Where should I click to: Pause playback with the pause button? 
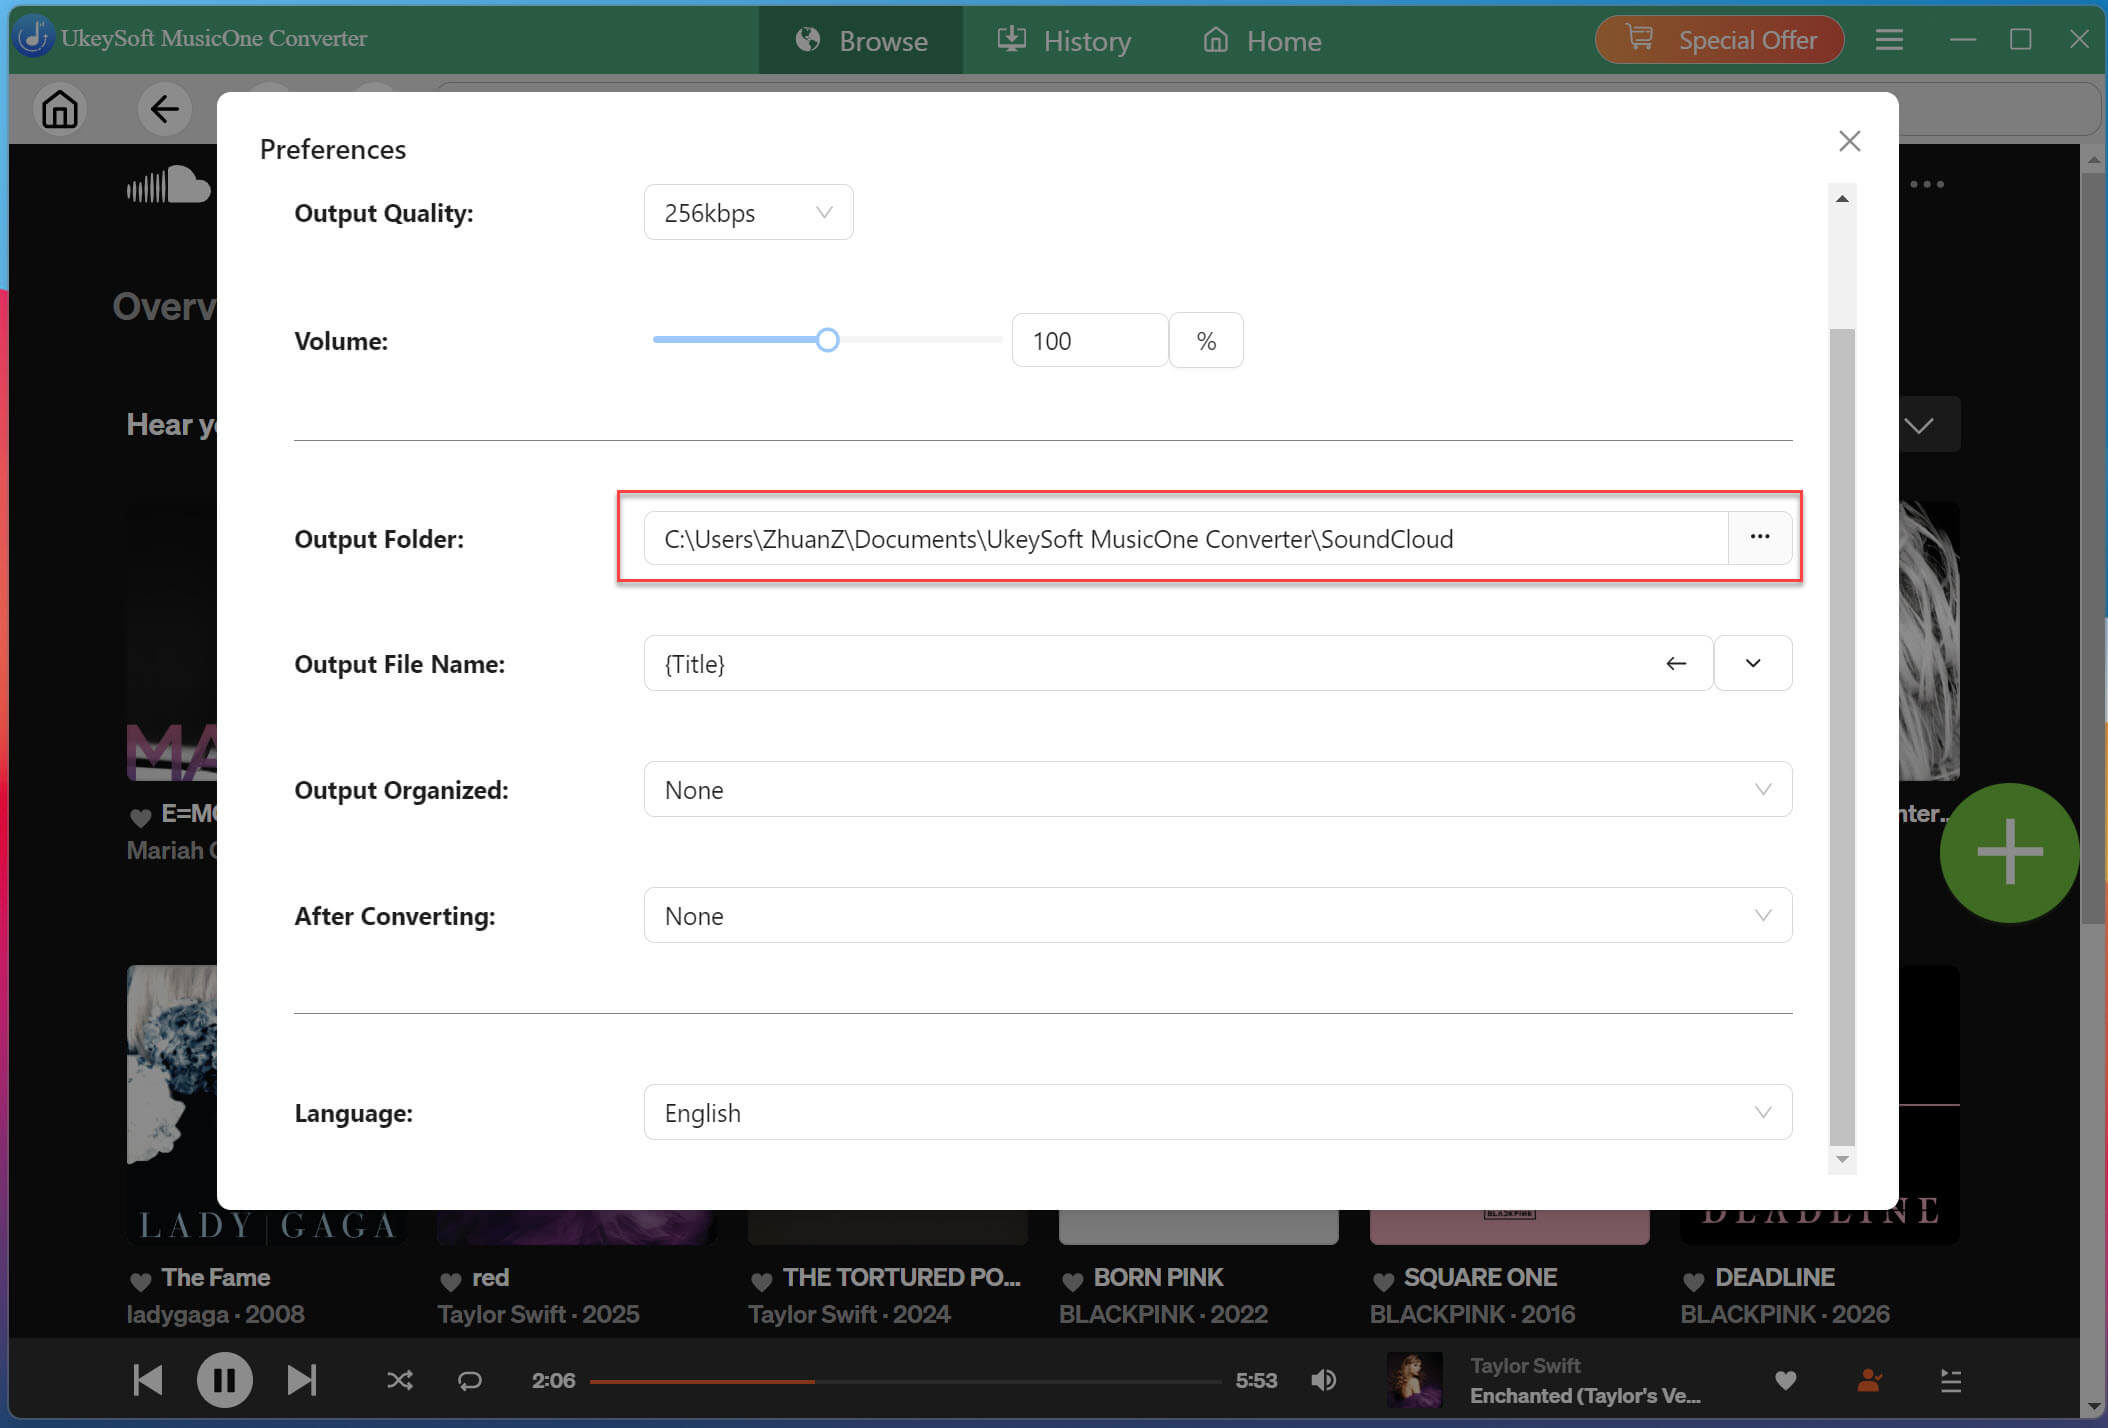(224, 1380)
